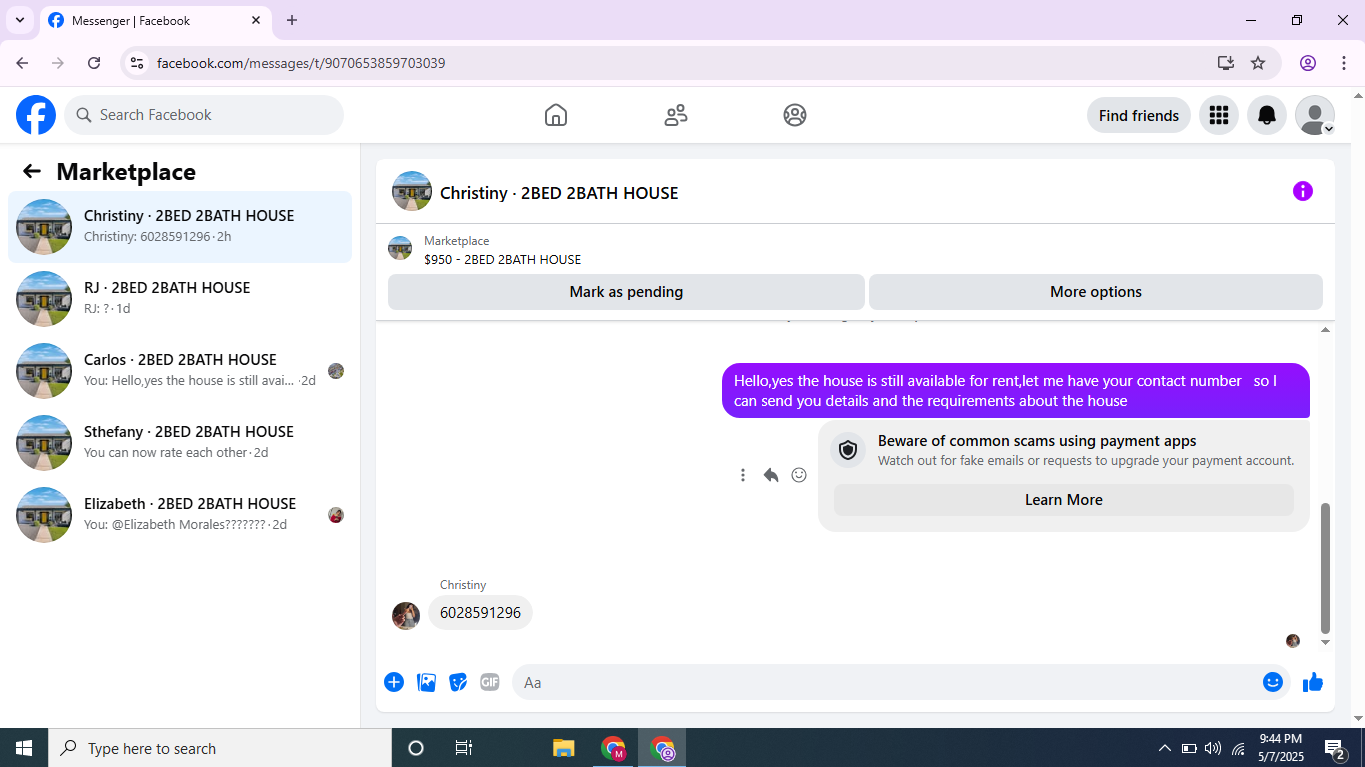
Task: Open the Friends icon in top navigation
Action: (676, 115)
